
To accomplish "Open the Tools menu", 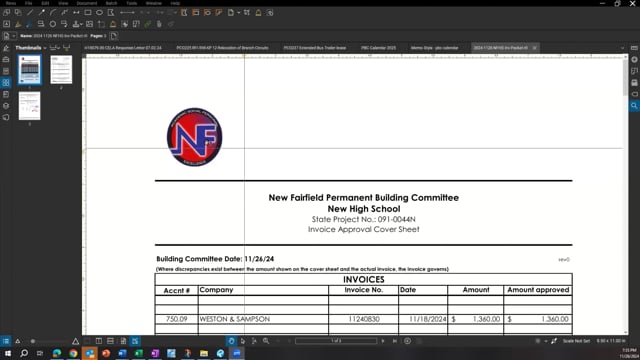I will click(x=131, y=3).
